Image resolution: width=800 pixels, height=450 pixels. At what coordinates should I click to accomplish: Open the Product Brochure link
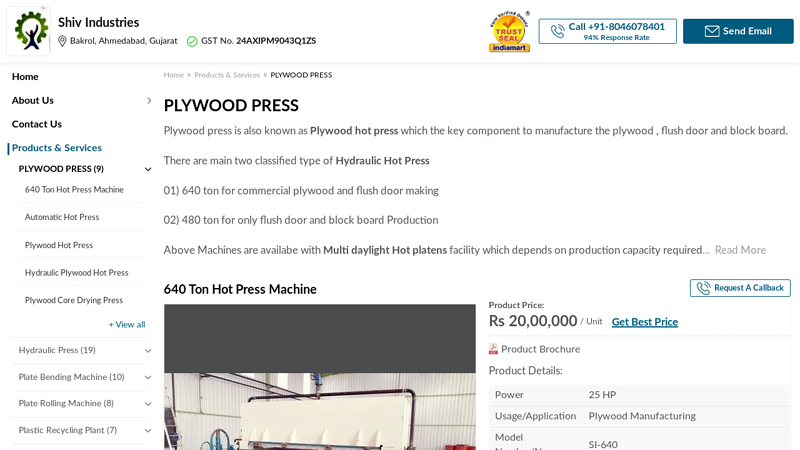pyautogui.click(x=540, y=349)
